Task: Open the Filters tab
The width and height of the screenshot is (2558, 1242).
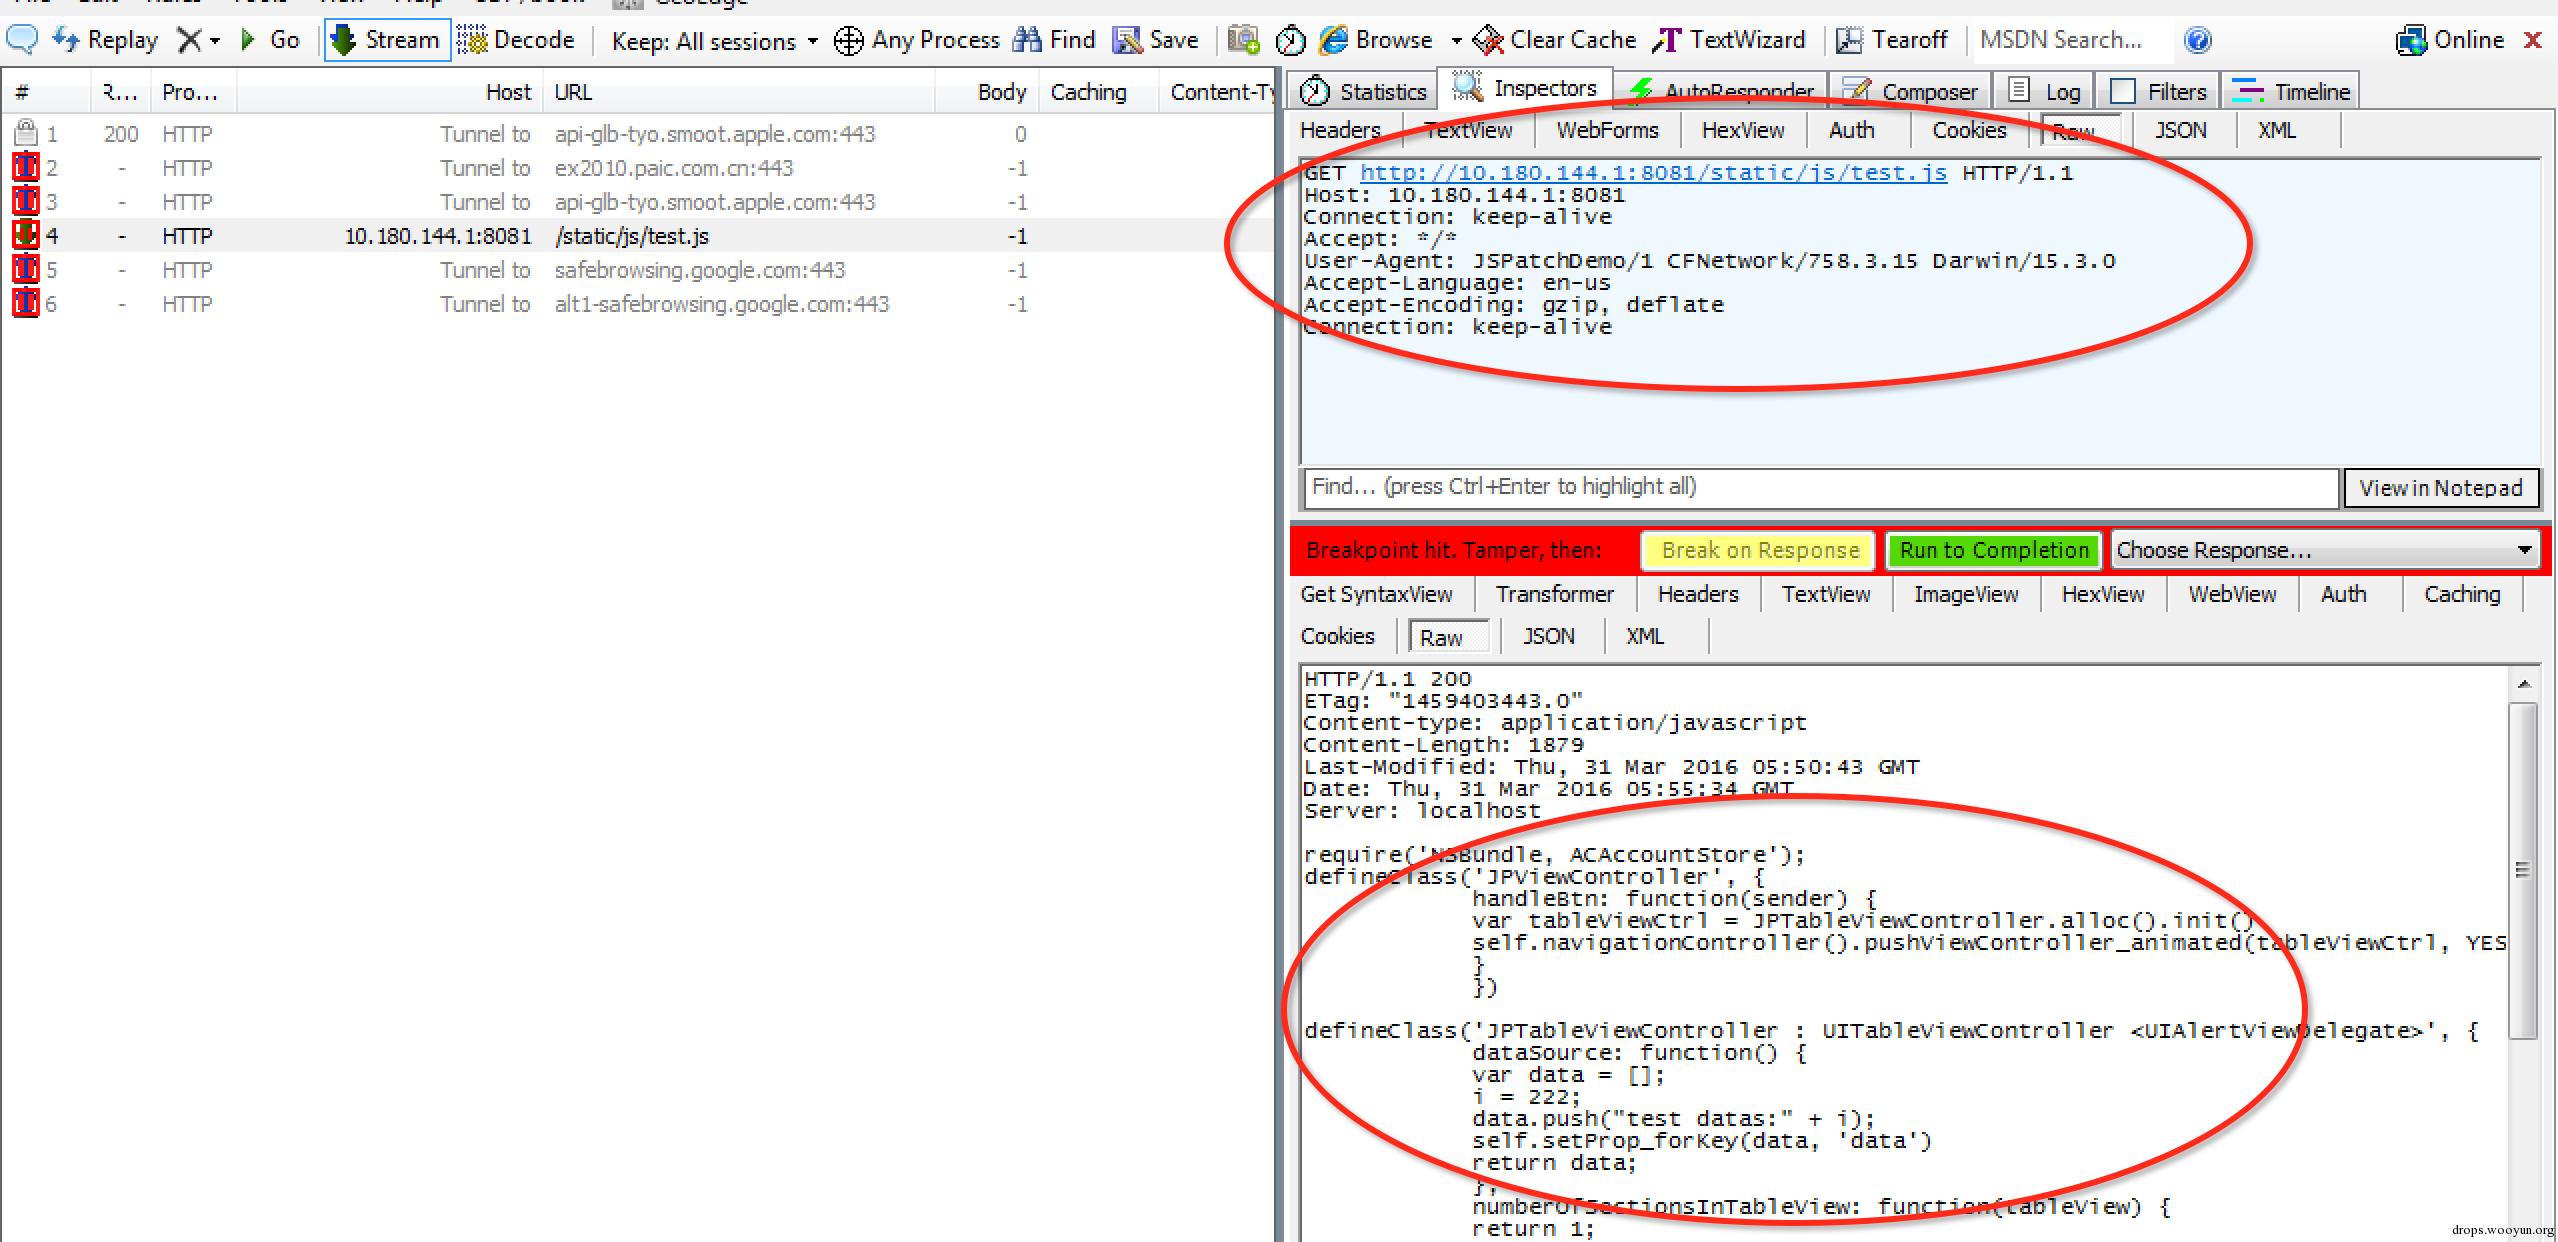Action: (2158, 91)
